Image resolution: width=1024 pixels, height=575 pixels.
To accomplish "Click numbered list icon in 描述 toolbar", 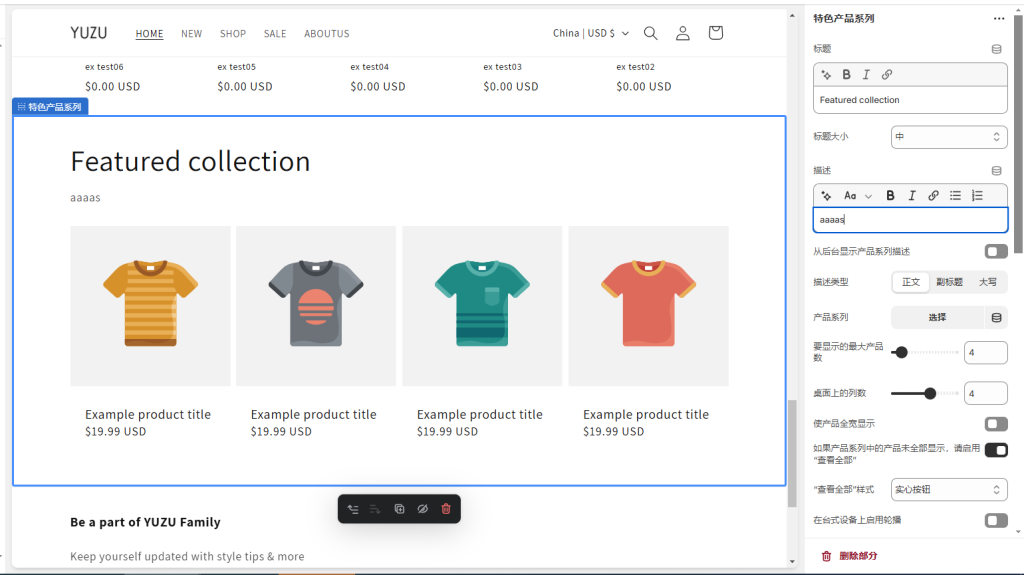I will (x=977, y=196).
